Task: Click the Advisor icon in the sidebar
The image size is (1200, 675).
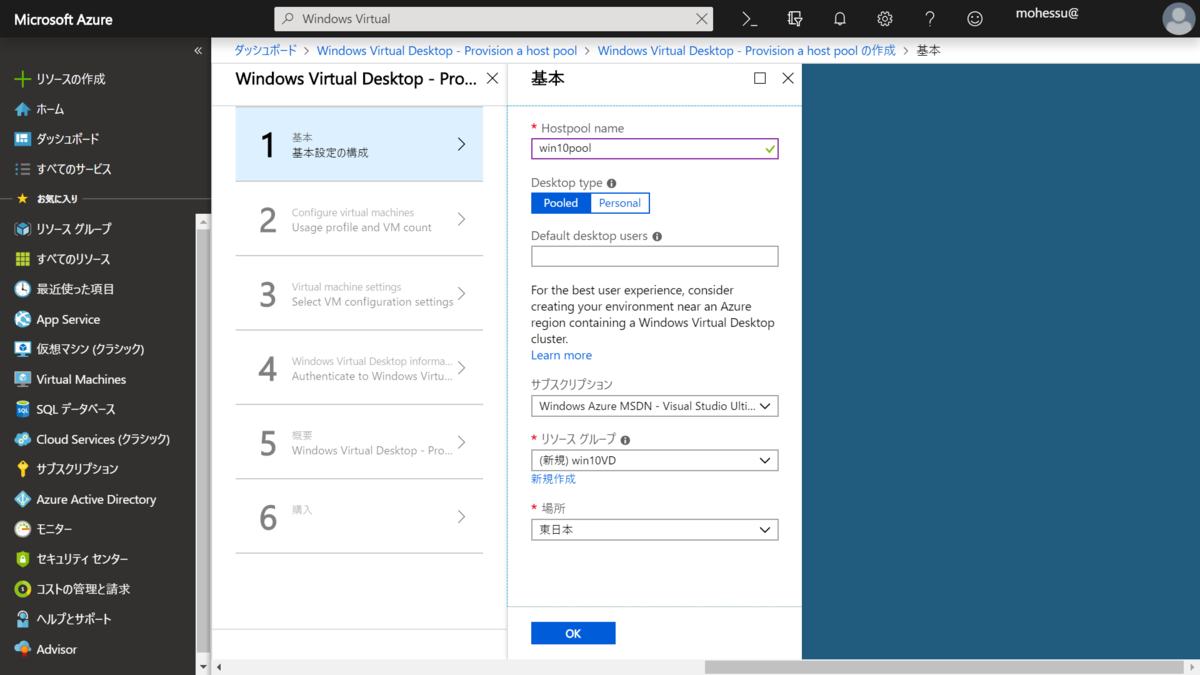Action: point(22,649)
